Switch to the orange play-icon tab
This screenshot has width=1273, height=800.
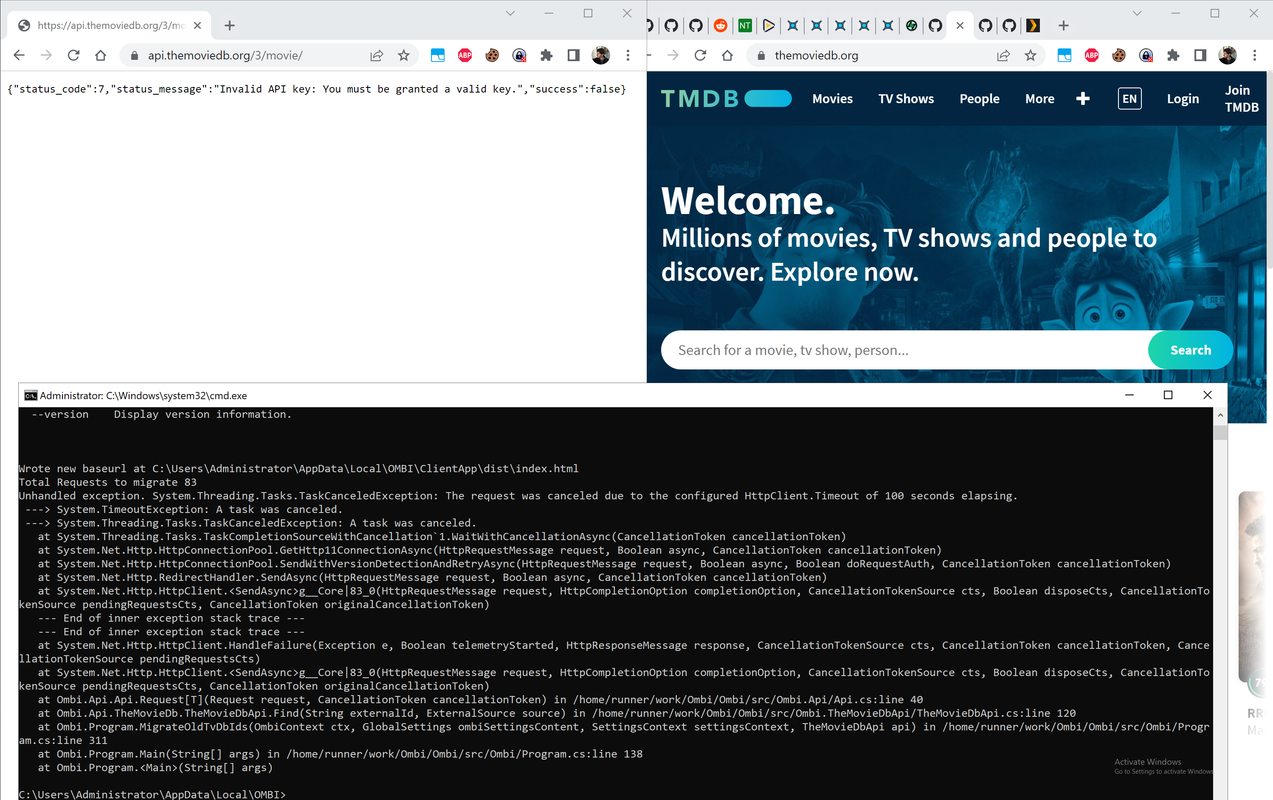[x=769, y=25]
